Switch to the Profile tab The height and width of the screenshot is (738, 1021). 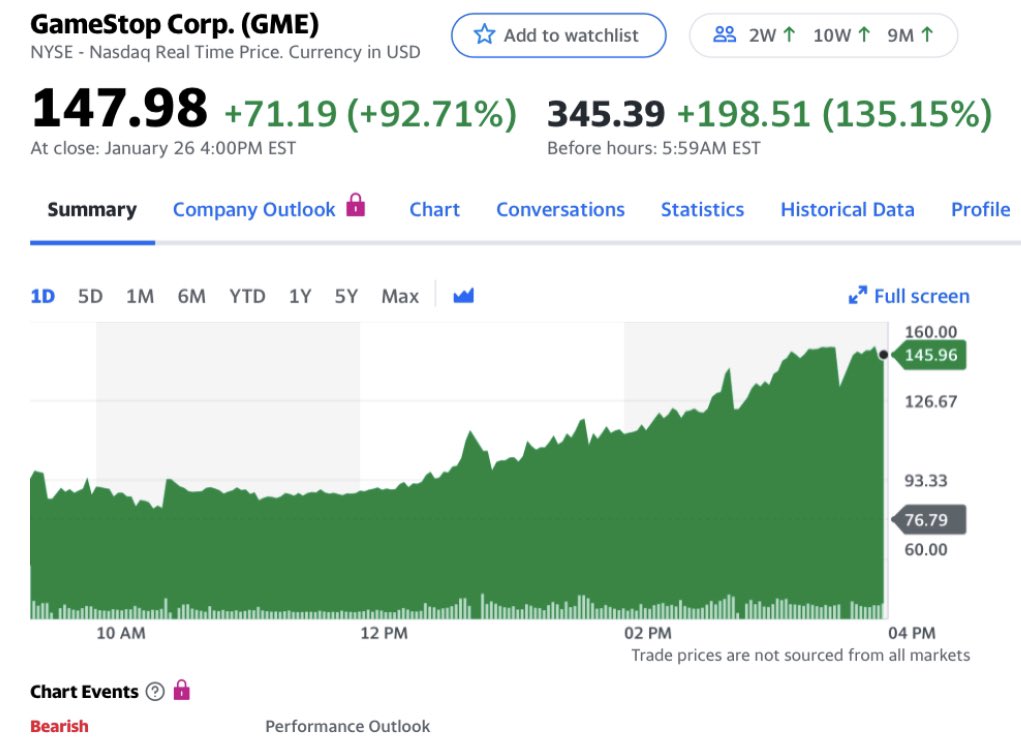981,210
